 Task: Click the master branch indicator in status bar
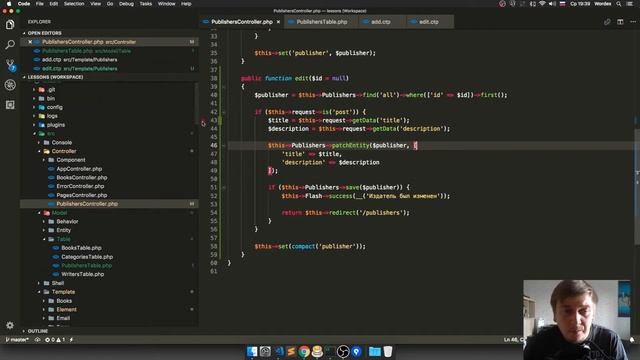click(17, 340)
